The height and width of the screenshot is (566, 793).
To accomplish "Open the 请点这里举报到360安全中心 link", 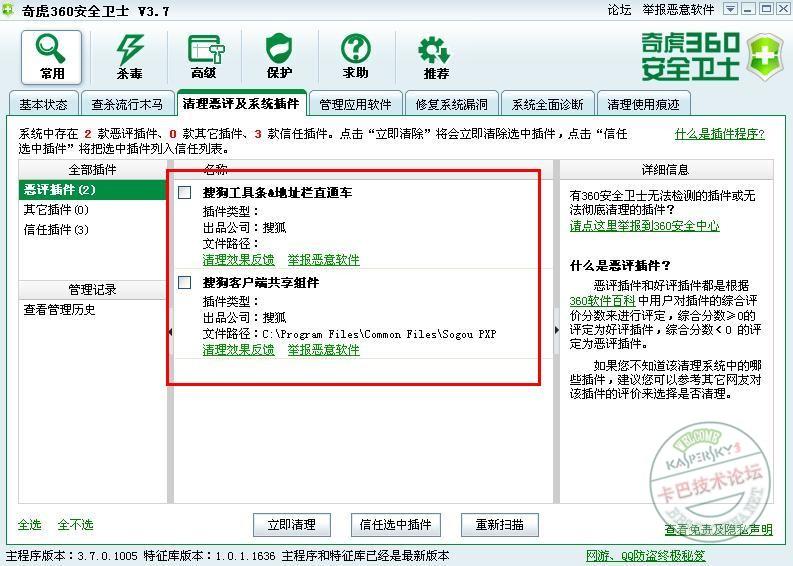I will 644,226.
